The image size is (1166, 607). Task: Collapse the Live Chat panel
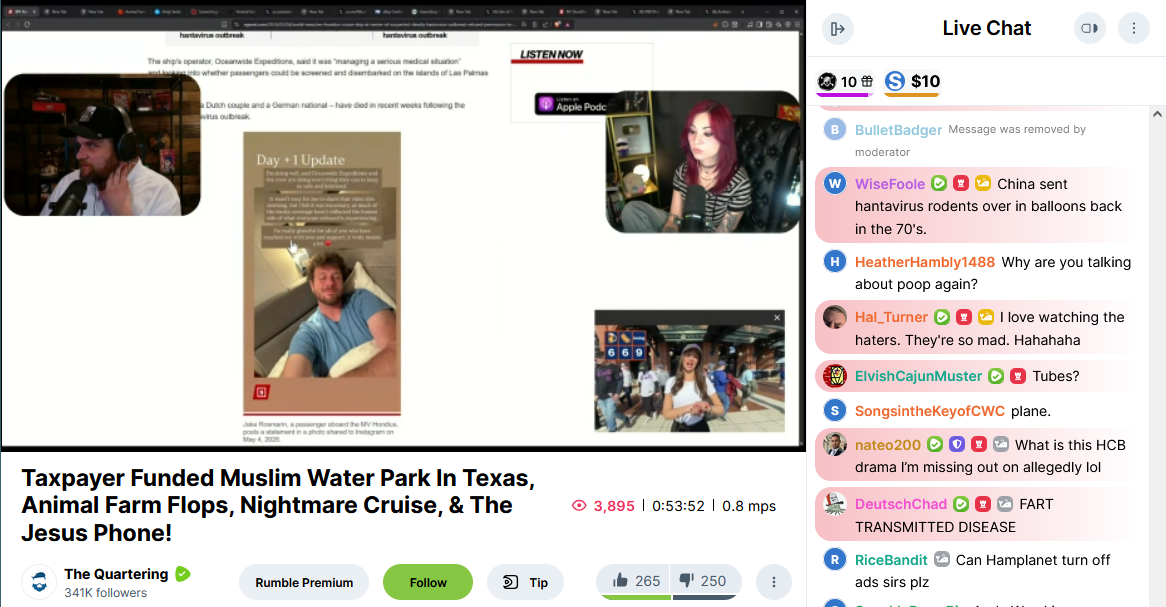tap(837, 29)
